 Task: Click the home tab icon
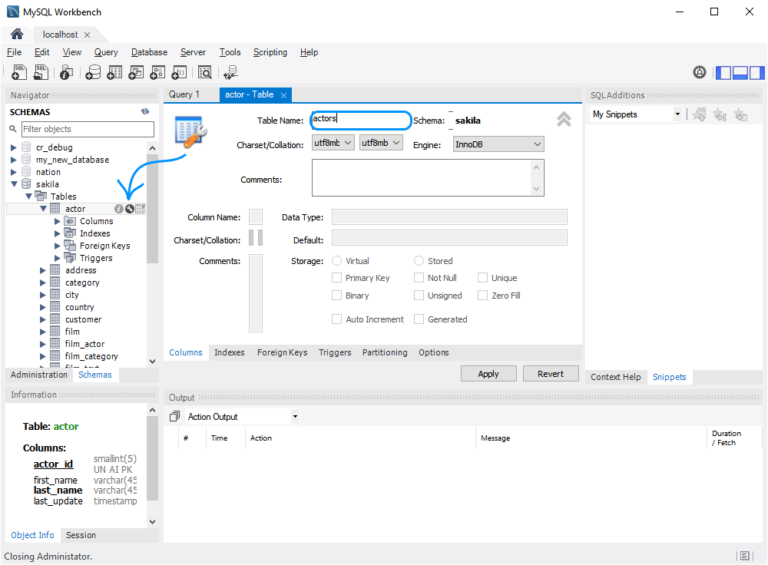(17, 34)
